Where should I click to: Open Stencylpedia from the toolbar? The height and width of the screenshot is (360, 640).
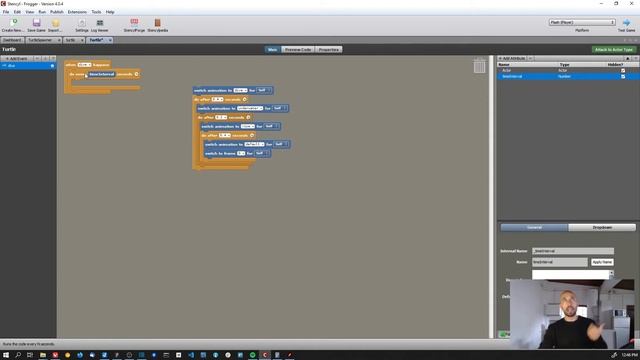[x=158, y=24]
